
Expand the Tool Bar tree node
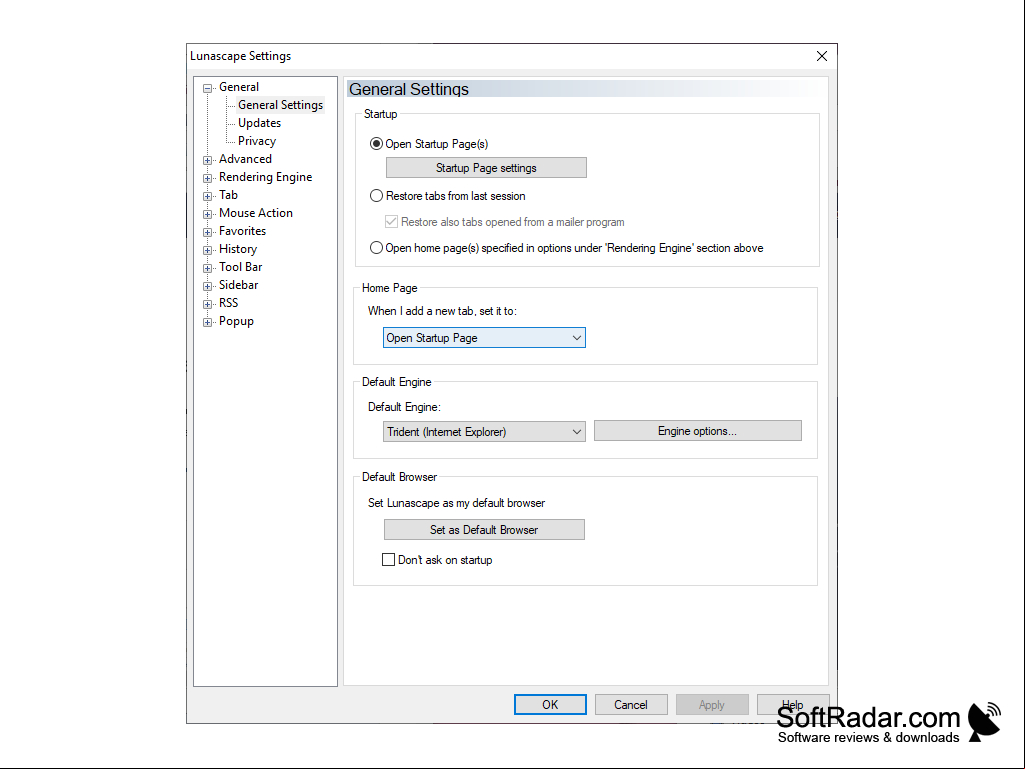(x=207, y=268)
